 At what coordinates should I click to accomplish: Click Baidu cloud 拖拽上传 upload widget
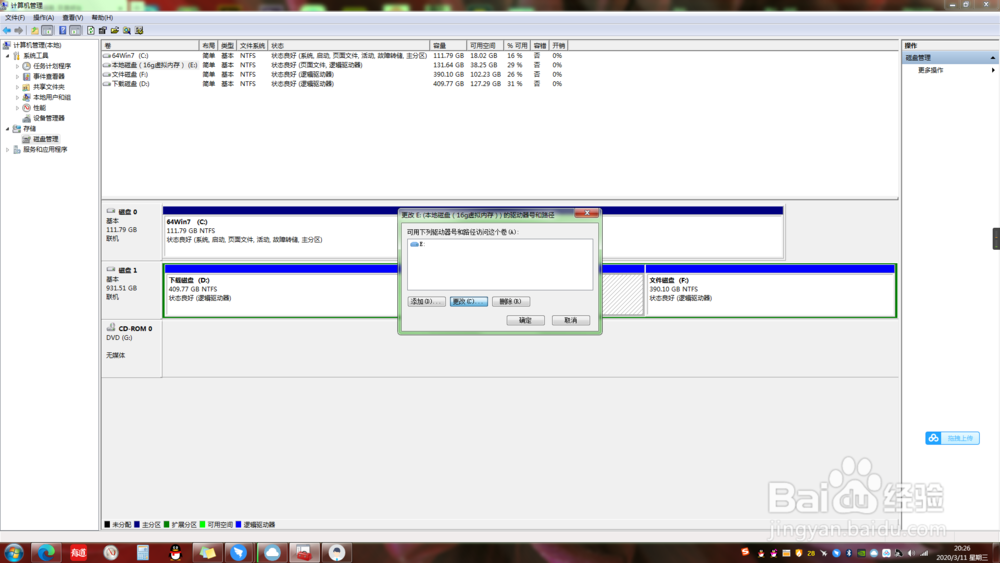click(x=952, y=438)
